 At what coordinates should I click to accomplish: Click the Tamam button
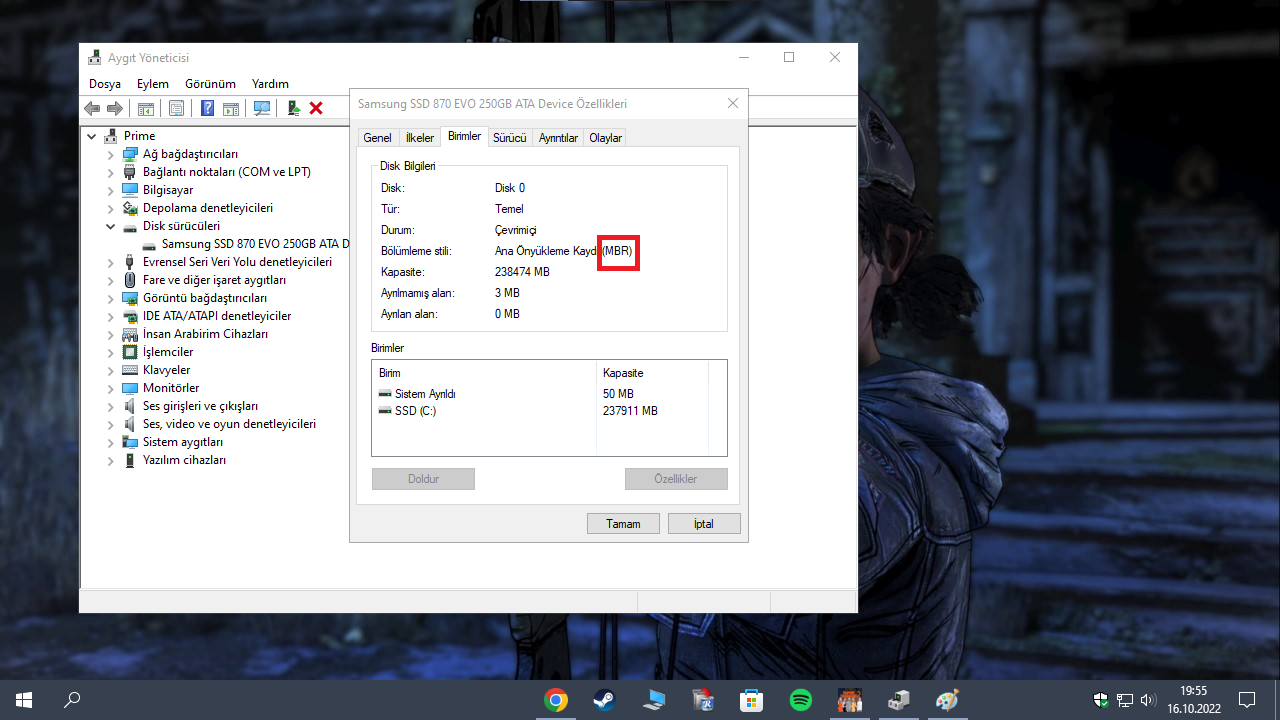click(623, 524)
